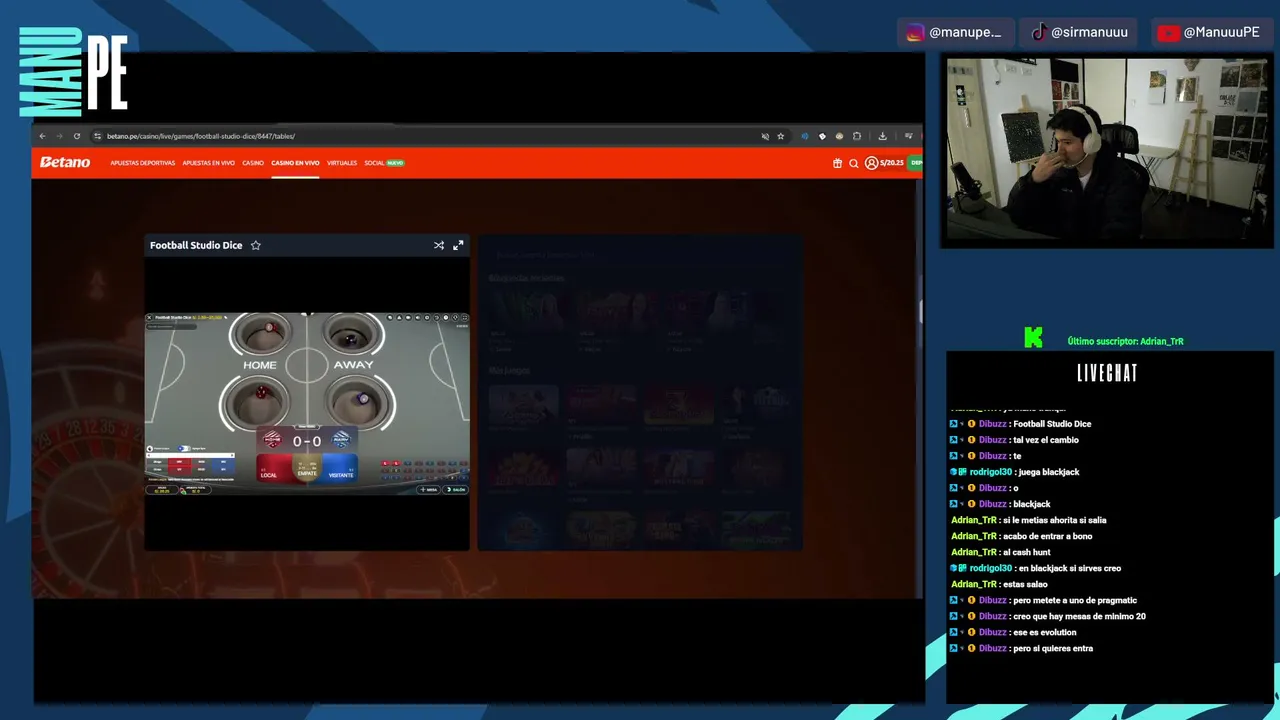The height and width of the screenshot is (720, 1280).
Task: Bet on VISITANTE blue area
Action: (x=340, y=468)
